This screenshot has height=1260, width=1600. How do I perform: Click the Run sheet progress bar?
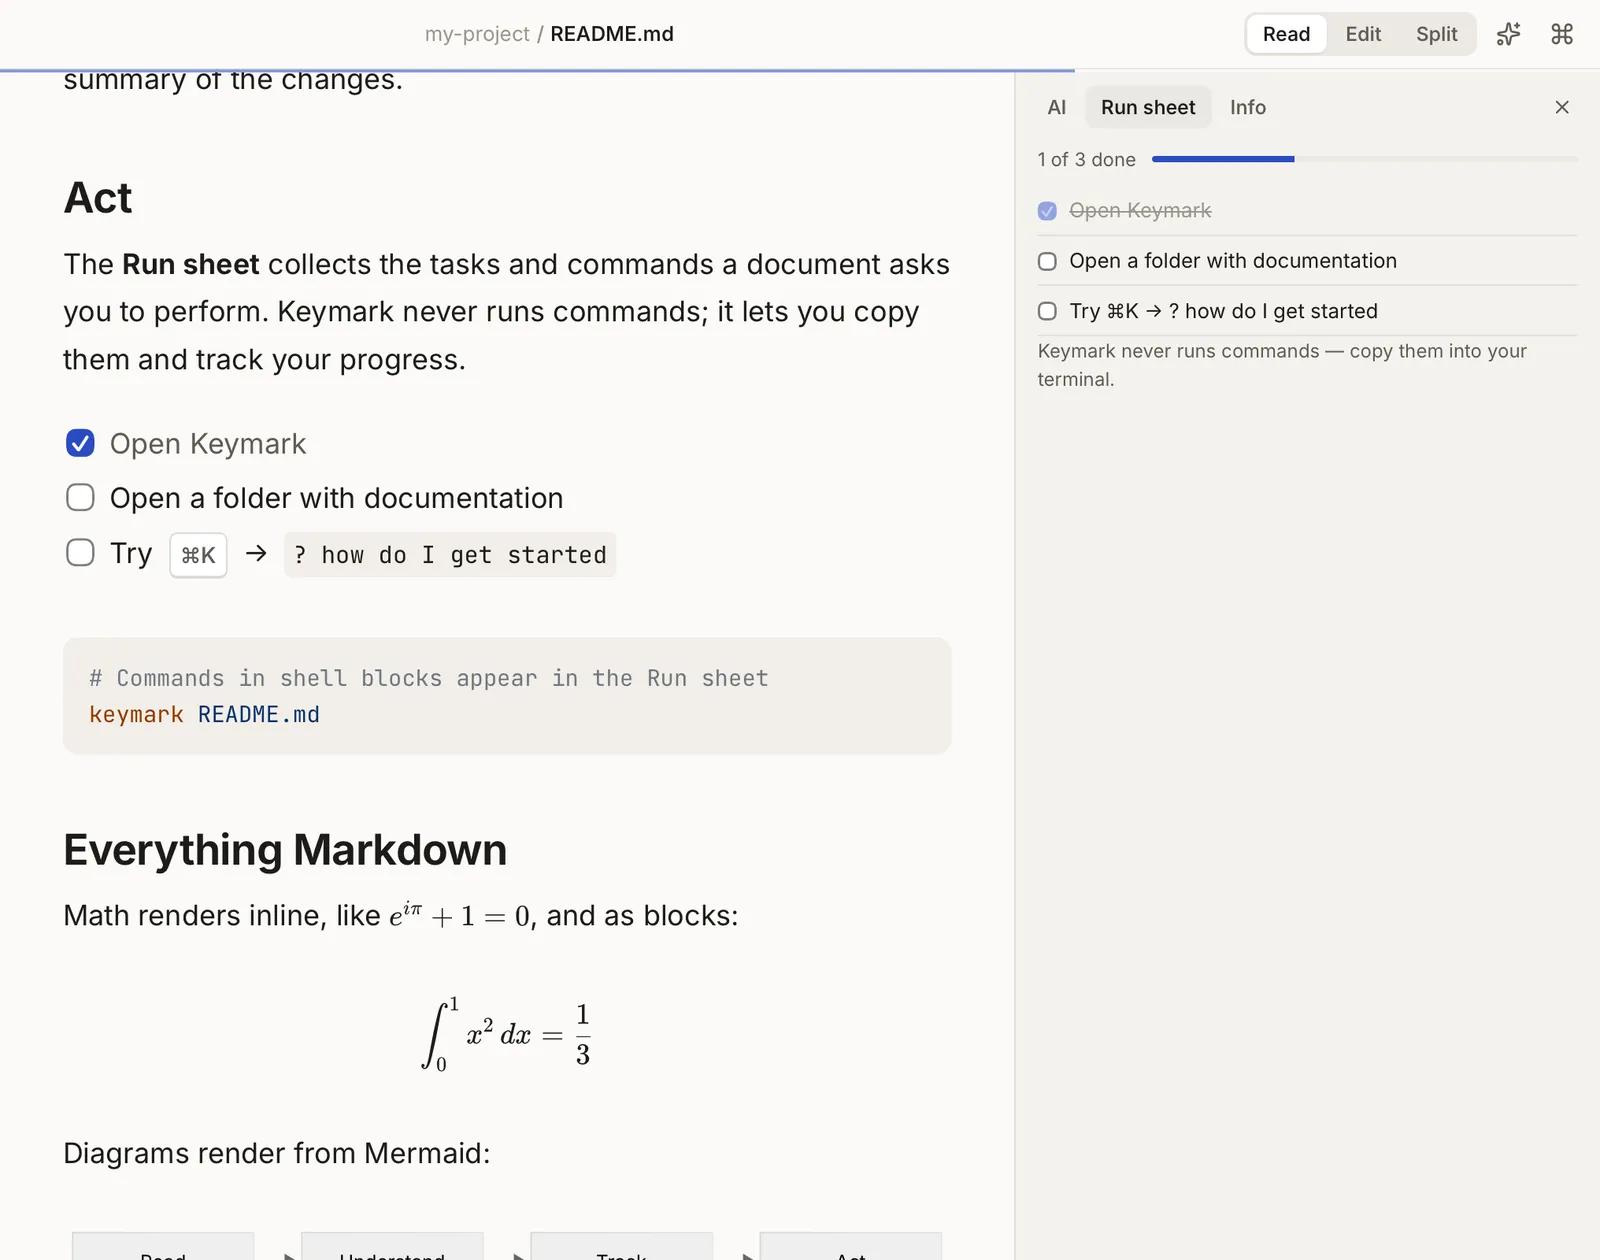[x=1364, y=159]
